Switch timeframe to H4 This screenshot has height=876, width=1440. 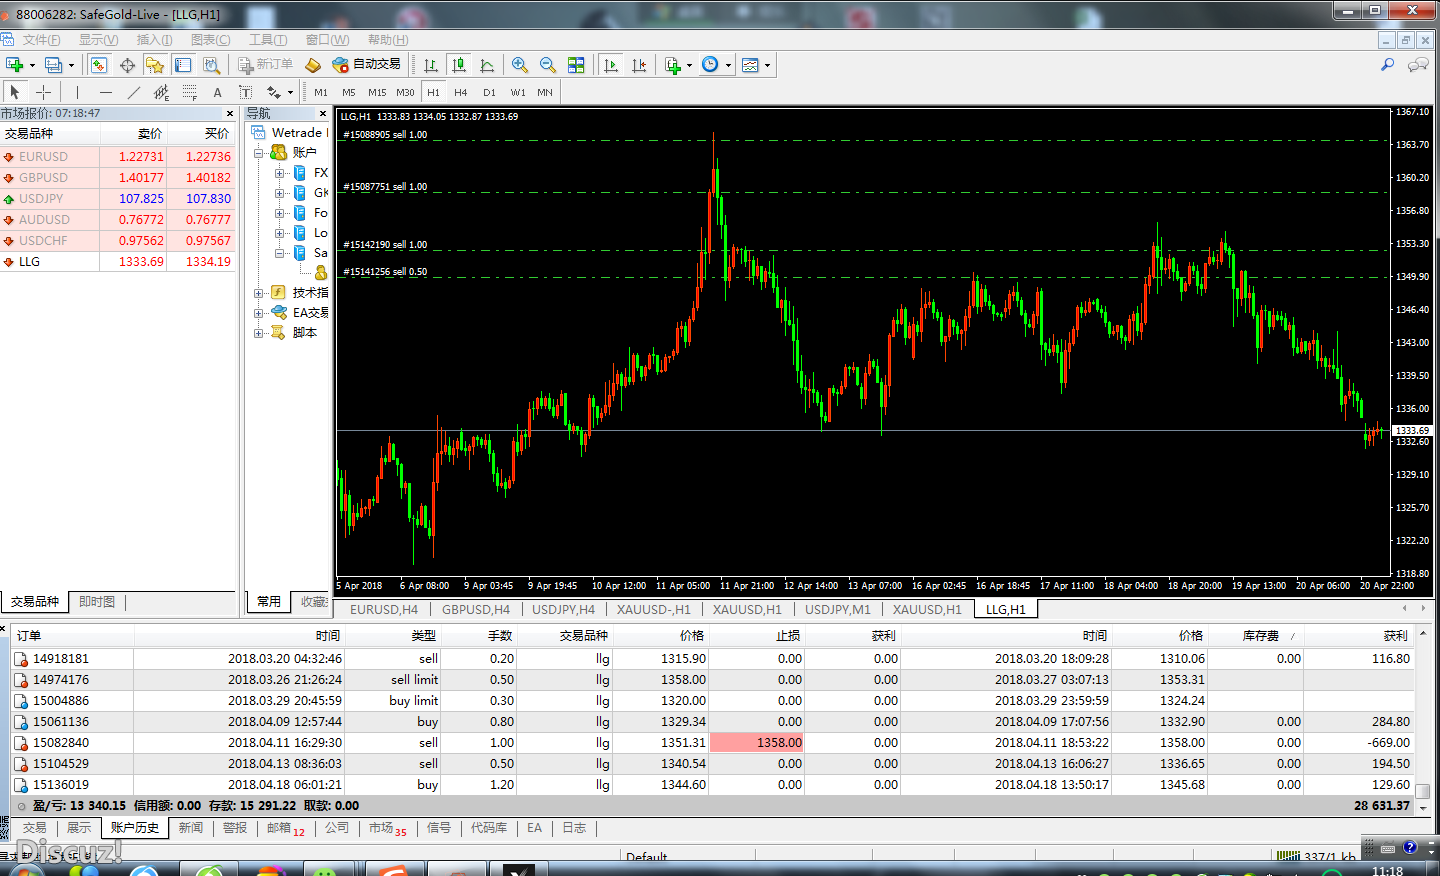tap(461, 92)
